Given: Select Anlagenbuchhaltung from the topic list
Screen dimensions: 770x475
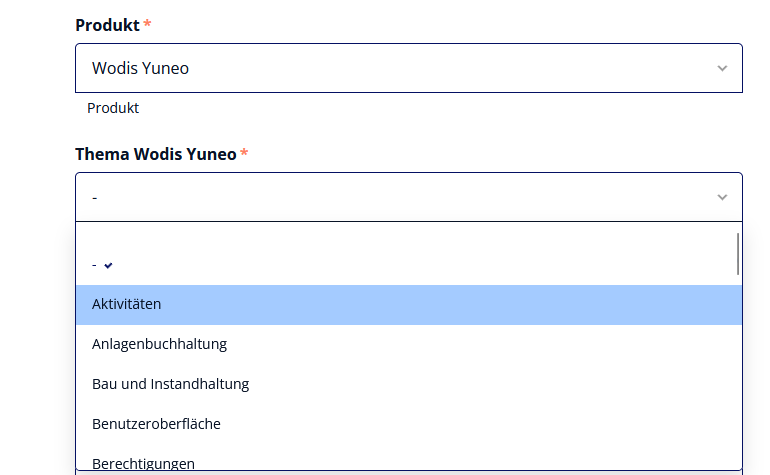Looking at the screenshot, I should point(409,344).
